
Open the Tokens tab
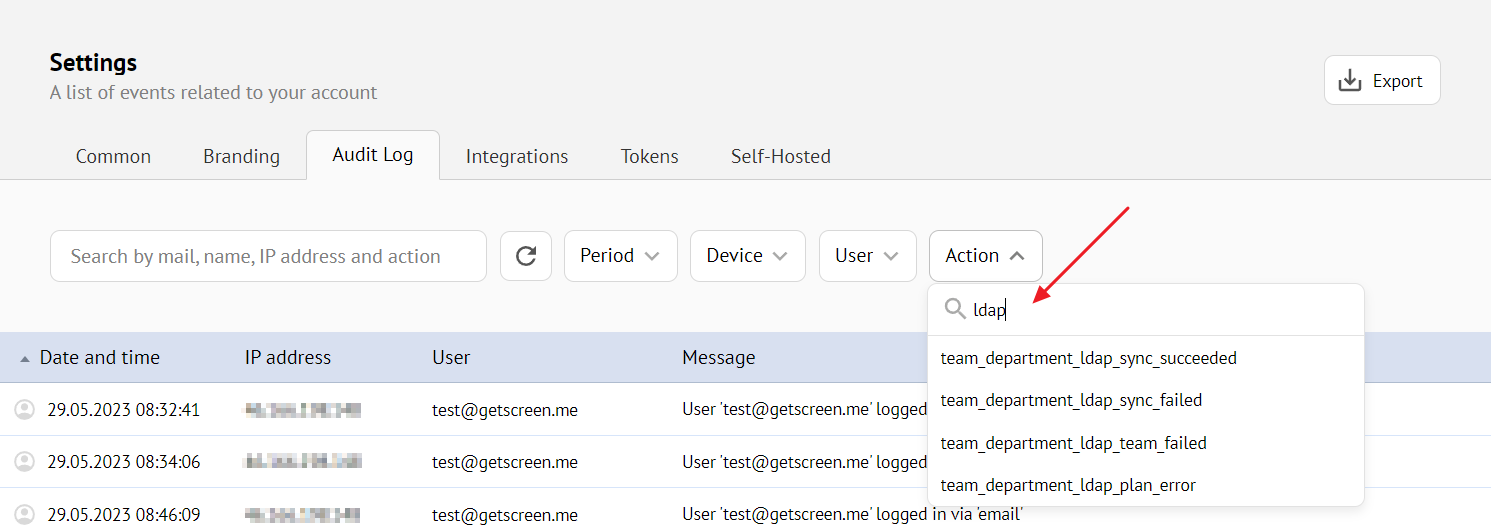(649, 157)
